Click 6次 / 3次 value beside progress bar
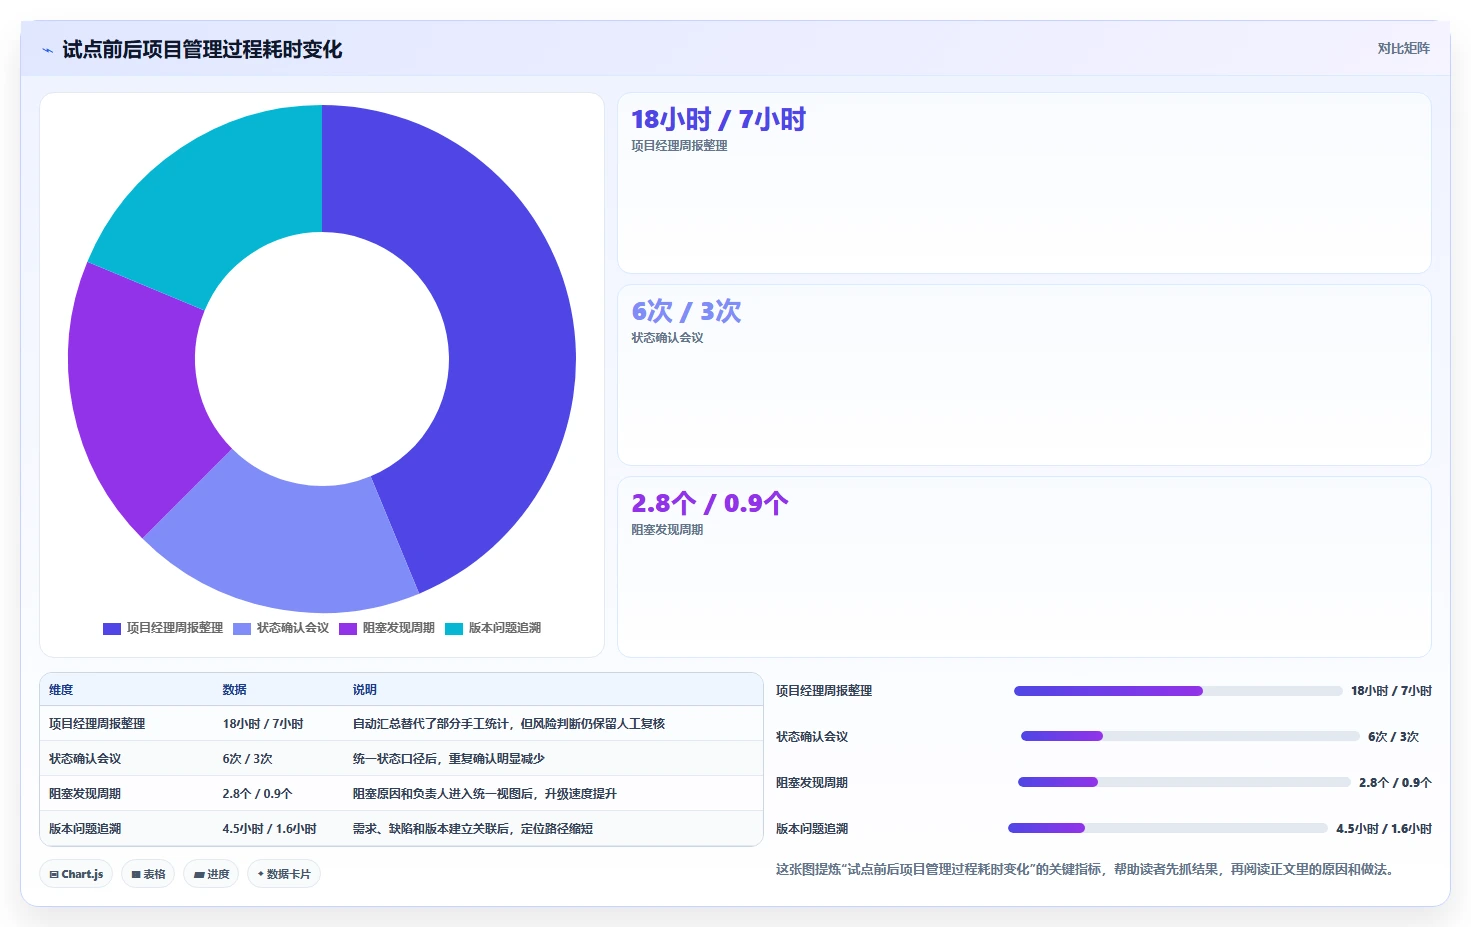 click(x=1393, y=737)
